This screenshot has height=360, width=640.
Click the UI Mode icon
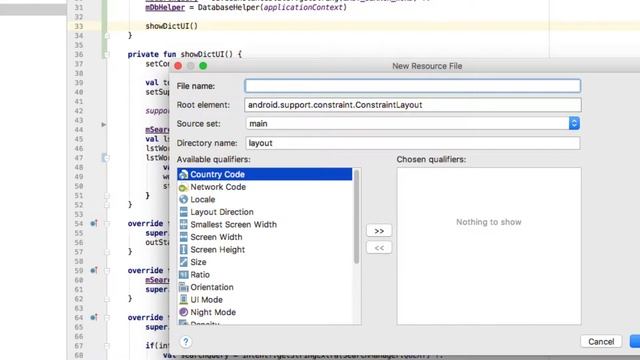[x=183, y=300]
